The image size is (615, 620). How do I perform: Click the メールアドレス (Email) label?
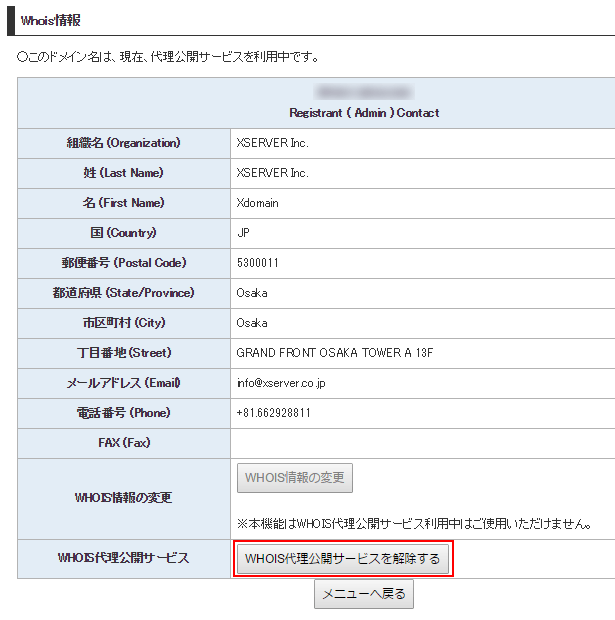pyautogui.click(x=123, y=383)
